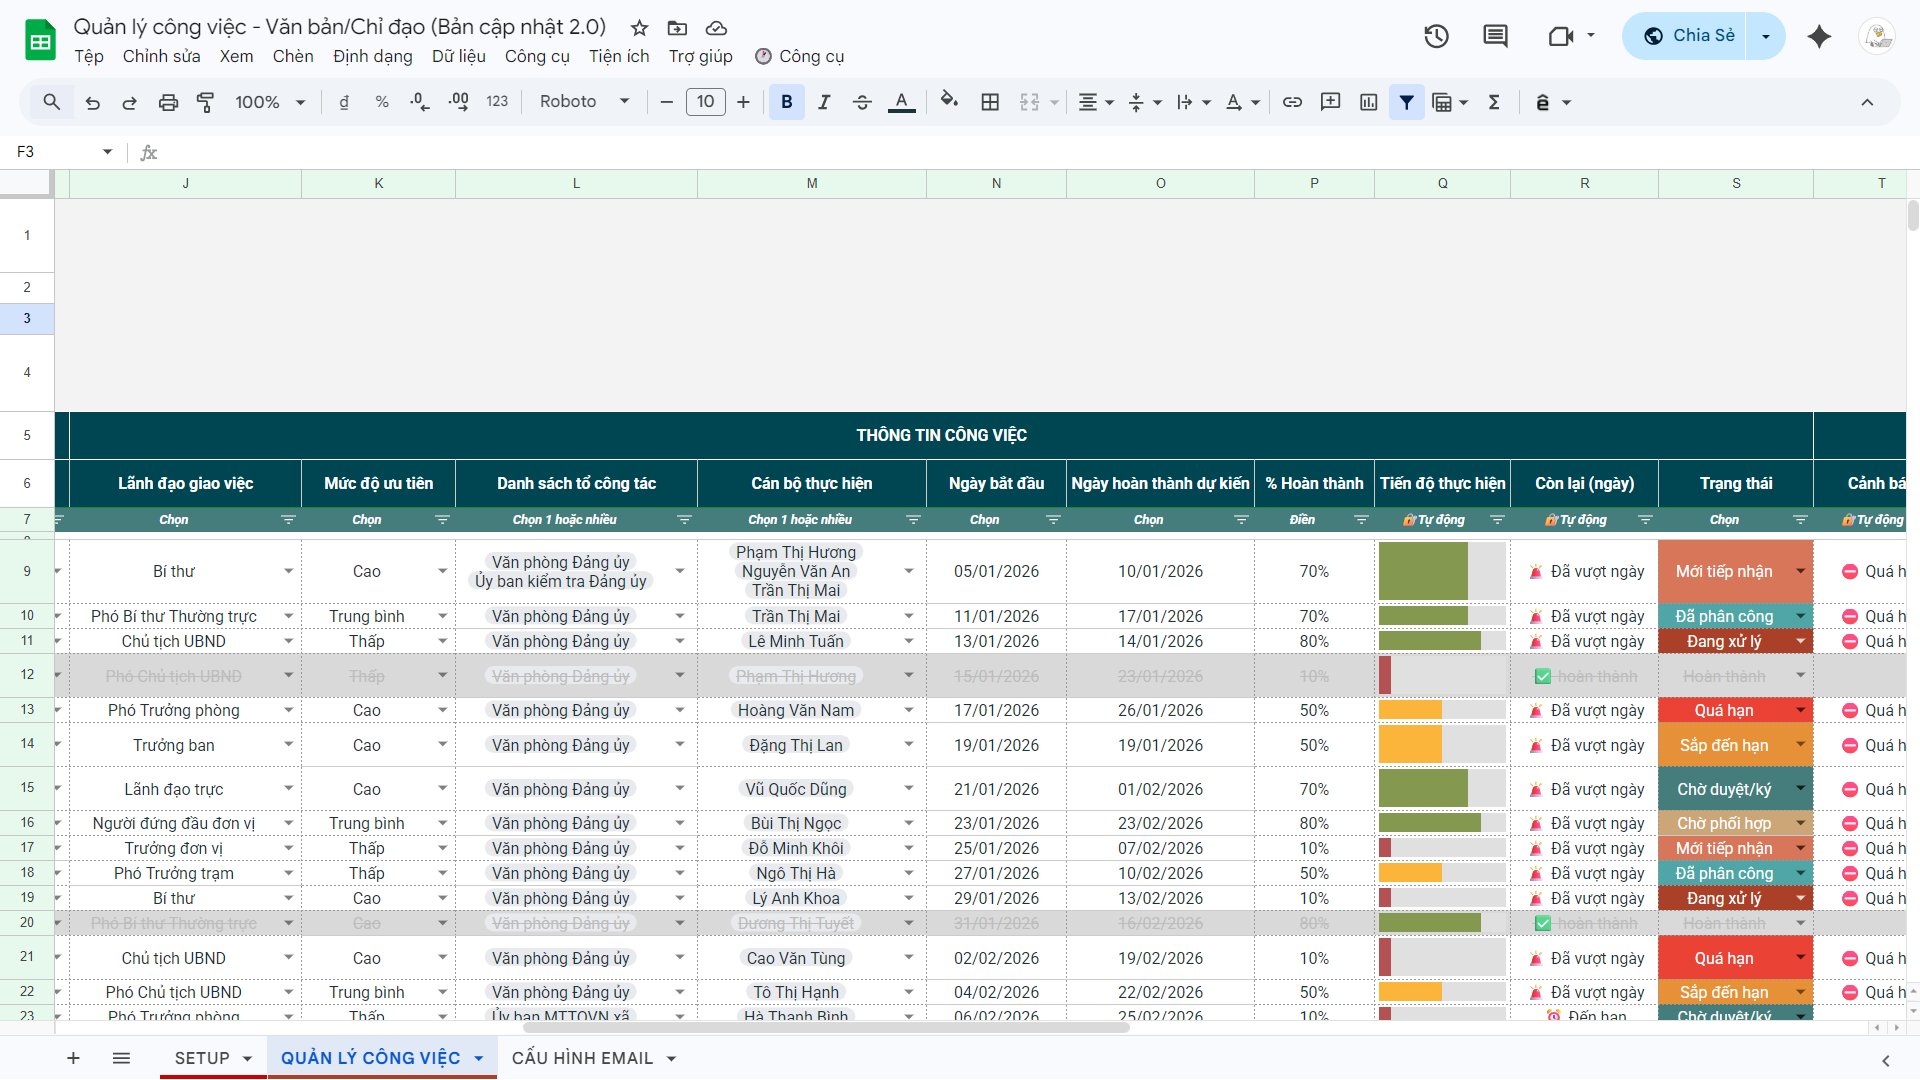This screenshot has width=1920, height=1080.
Task: Open comments history icon
Action: tap(1495, 36)
